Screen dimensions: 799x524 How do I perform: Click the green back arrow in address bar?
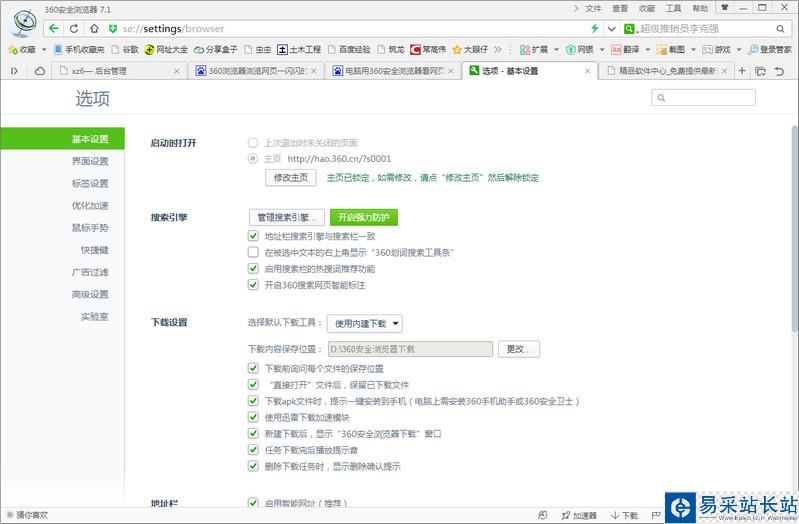pyautogui.click(x=54, y=29)
